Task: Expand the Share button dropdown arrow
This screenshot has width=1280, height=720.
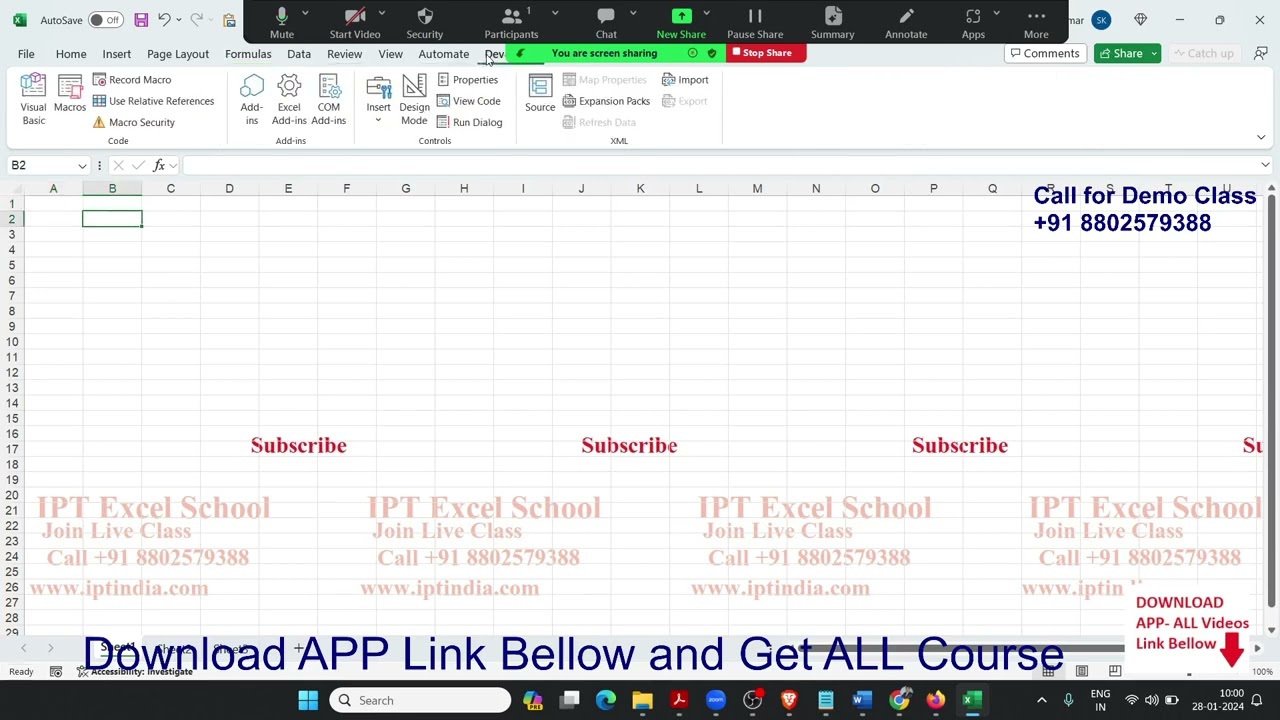Action: click(x=1154, y=53)
